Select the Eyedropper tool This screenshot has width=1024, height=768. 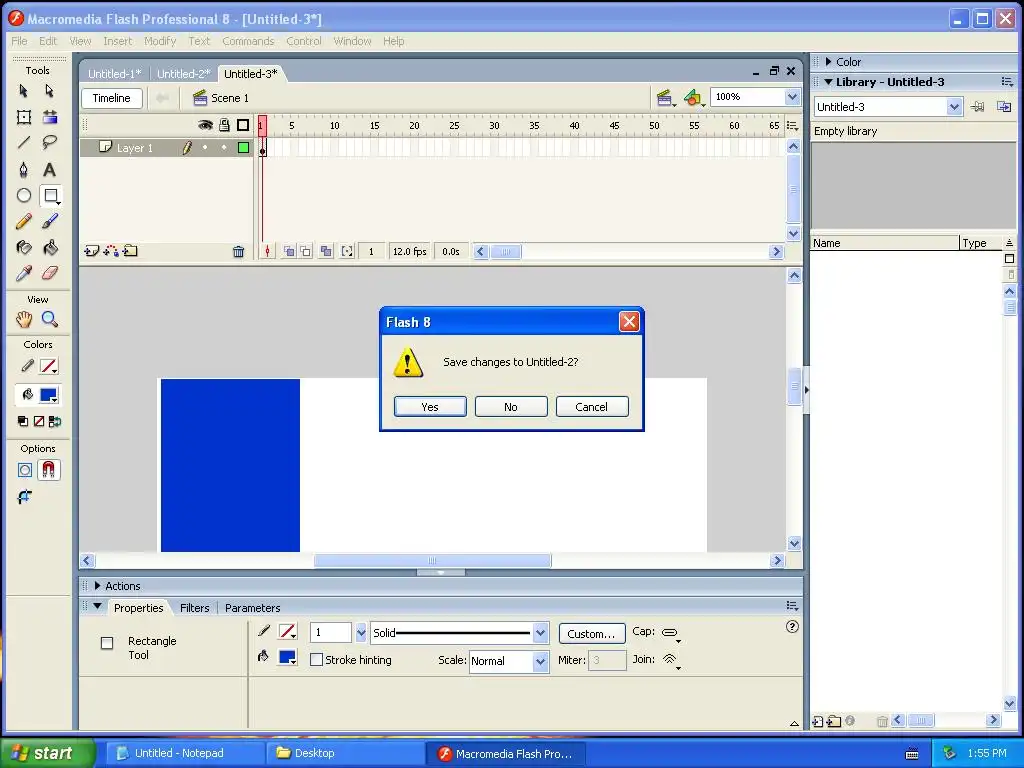pos(24,273)
